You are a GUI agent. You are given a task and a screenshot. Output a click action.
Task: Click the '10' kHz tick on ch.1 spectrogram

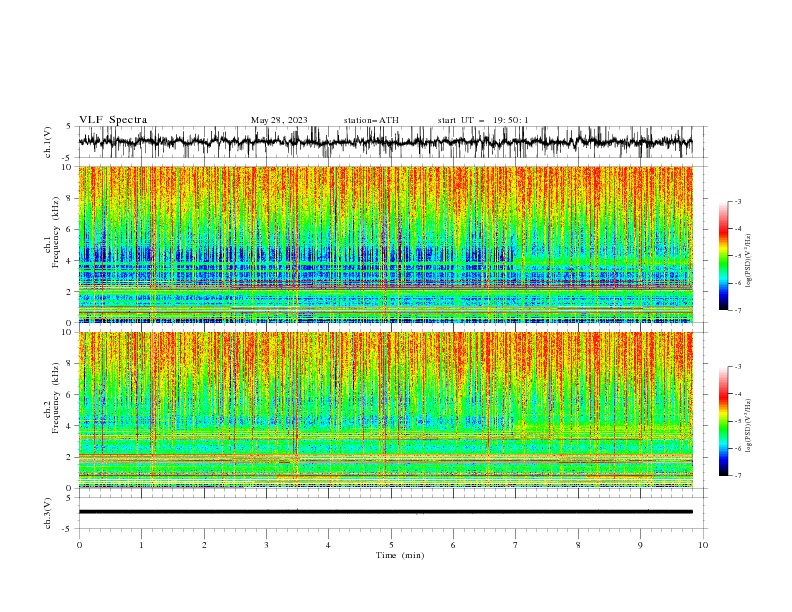[69, 167]
